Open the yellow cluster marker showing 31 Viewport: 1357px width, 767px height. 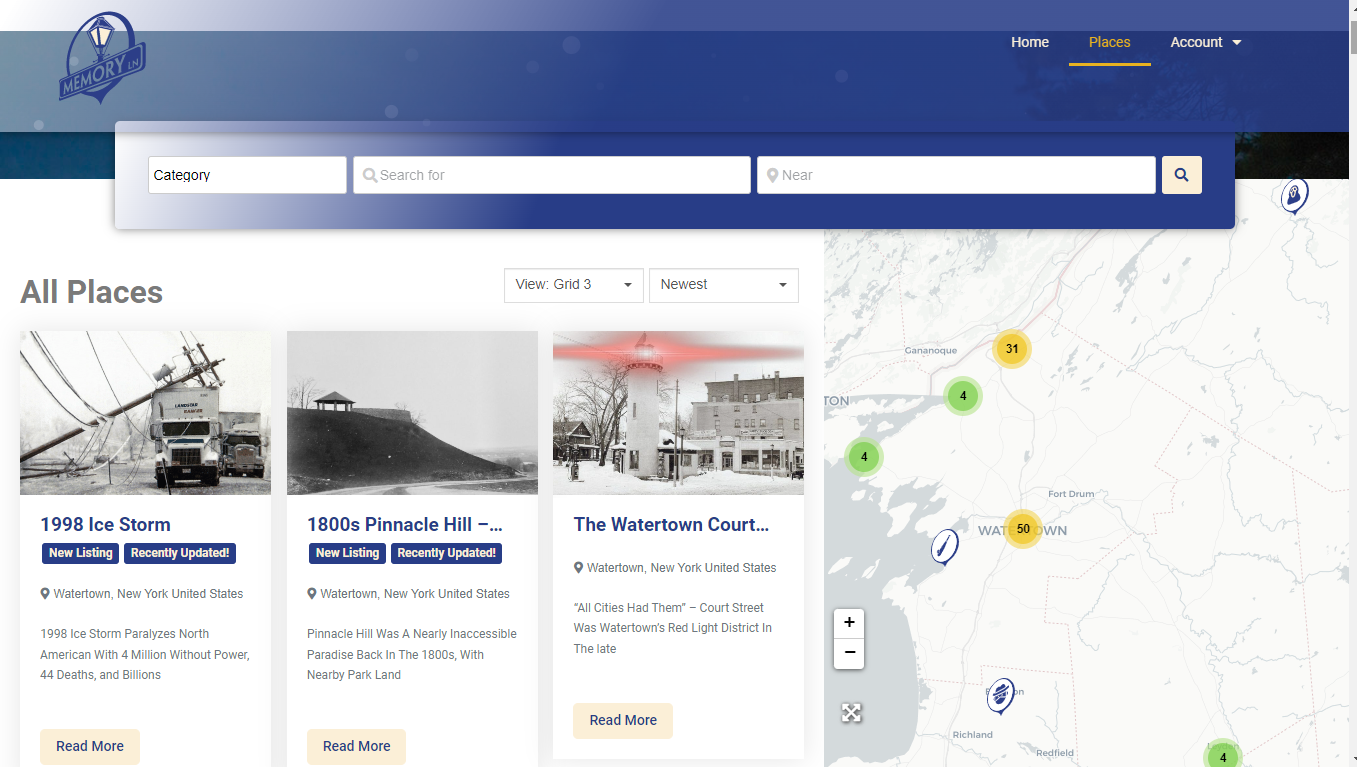coord(1011,349)
